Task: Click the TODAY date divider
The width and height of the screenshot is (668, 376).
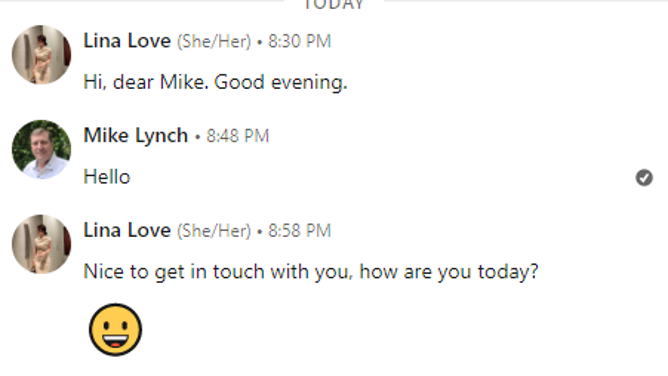Action: click(x=334, y=4)
